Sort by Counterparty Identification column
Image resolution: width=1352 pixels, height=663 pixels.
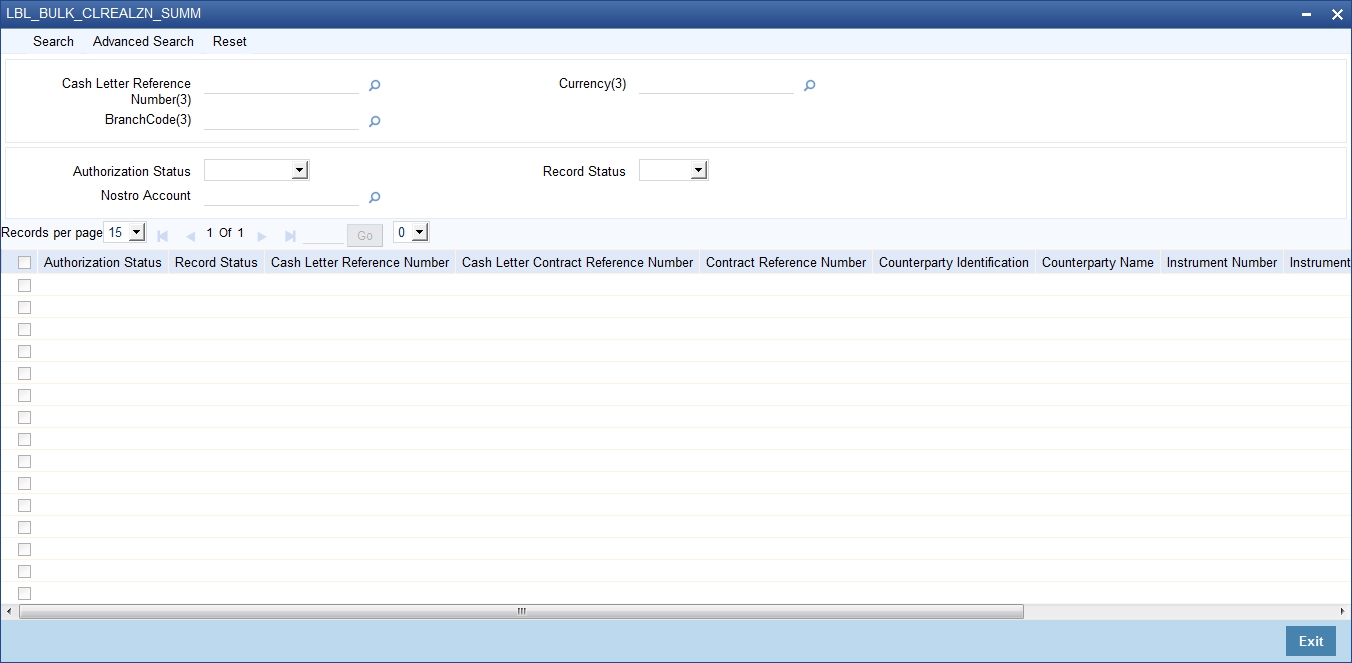[954, 262]
